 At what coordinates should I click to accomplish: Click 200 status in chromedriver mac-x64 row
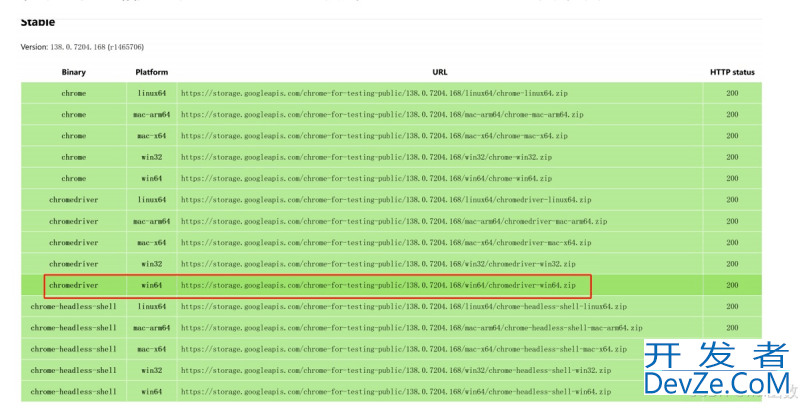(x=732, y=243)
